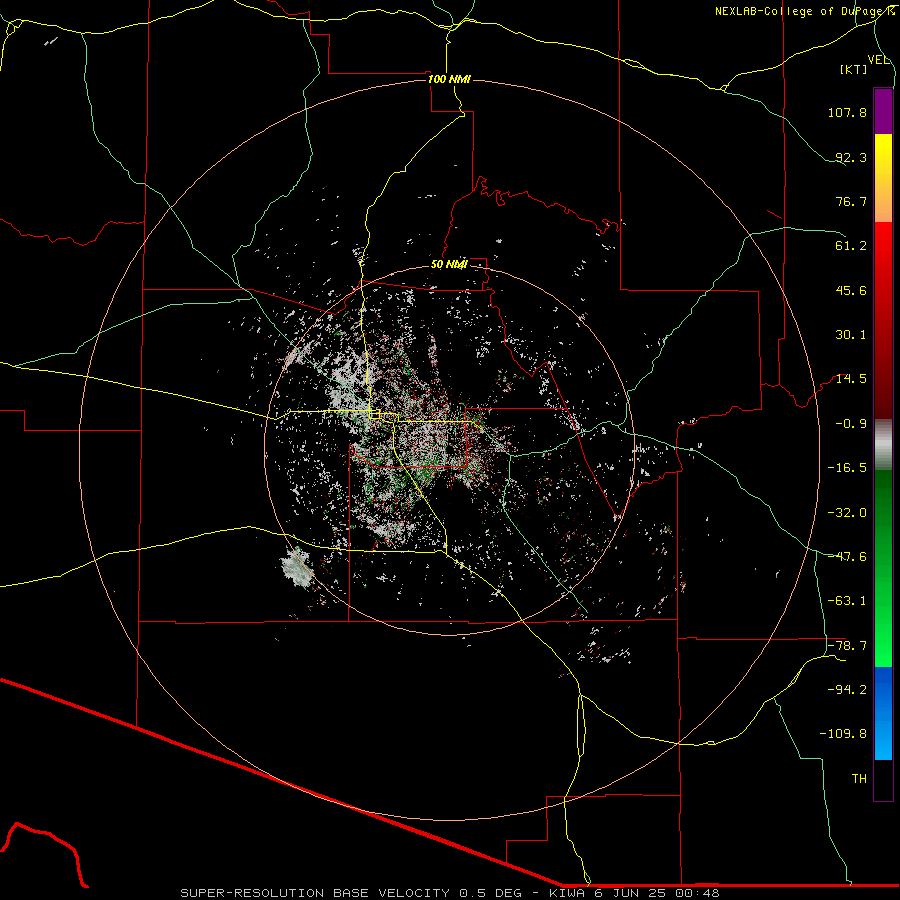
Task: Select the 14.5 velocity scale value
Action: [851, 379]
